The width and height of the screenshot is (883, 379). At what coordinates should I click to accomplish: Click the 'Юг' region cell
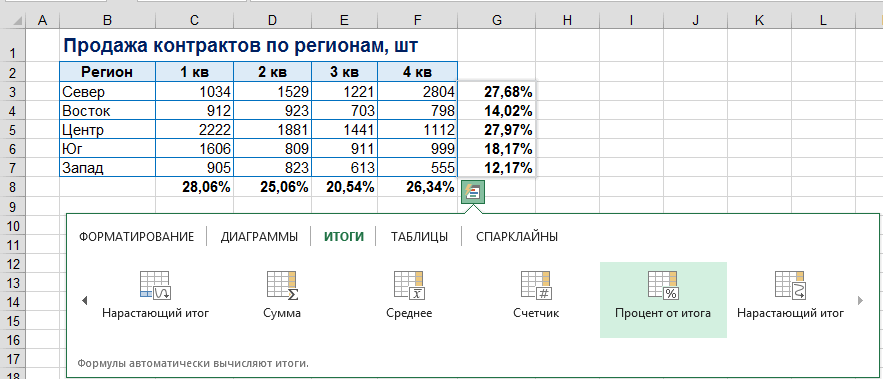pyautogui.click(x=107, y=149)
